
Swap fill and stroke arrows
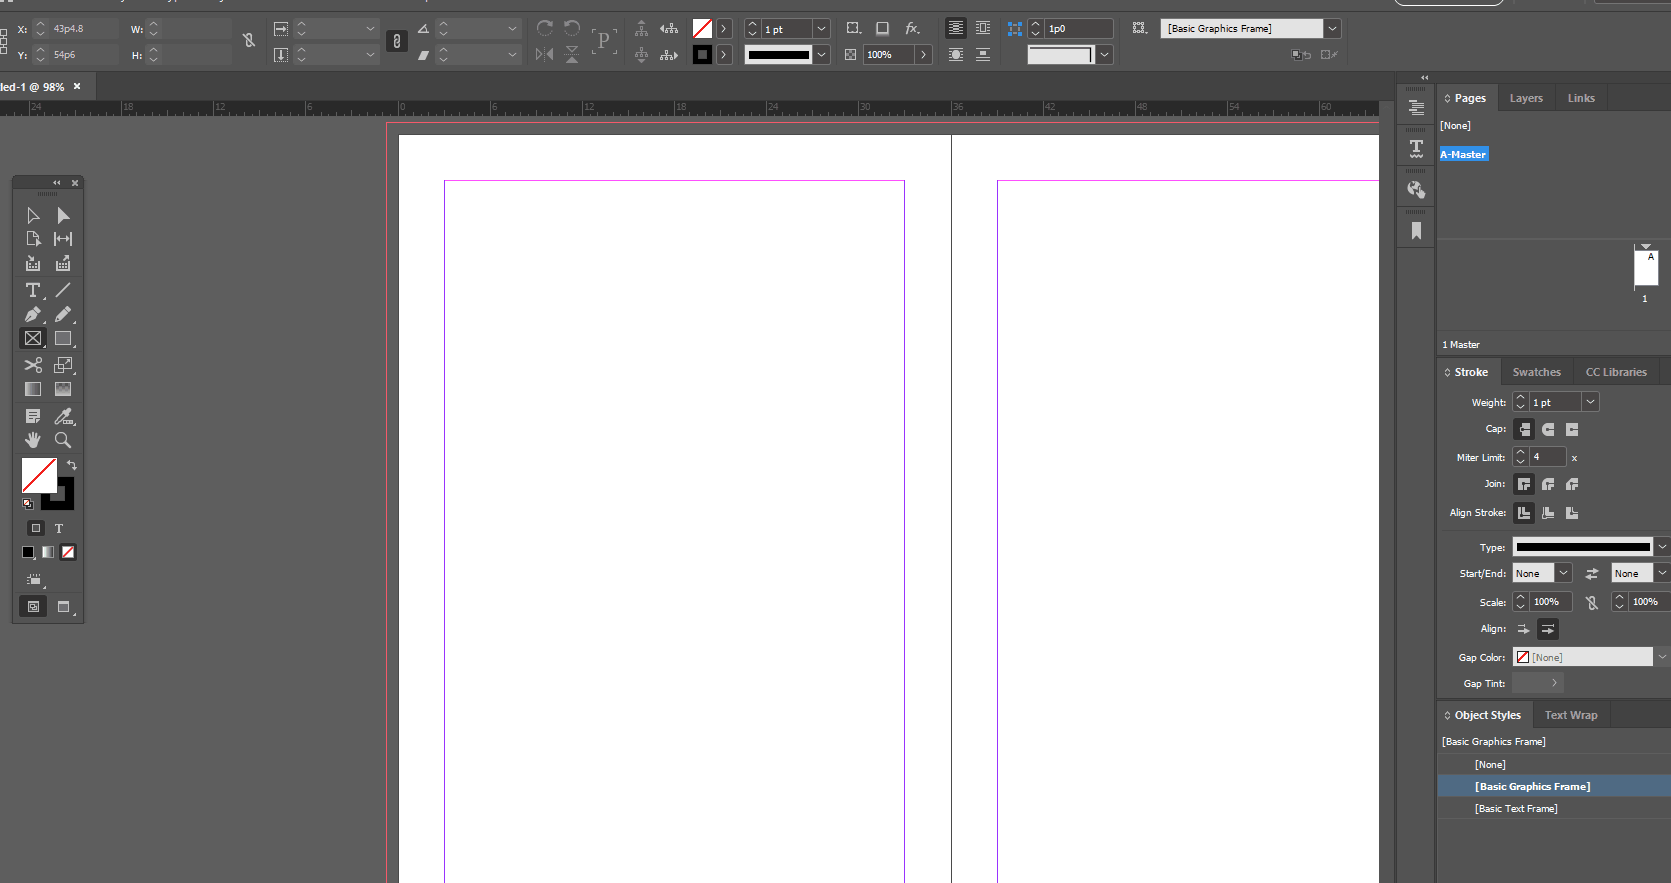72,465
